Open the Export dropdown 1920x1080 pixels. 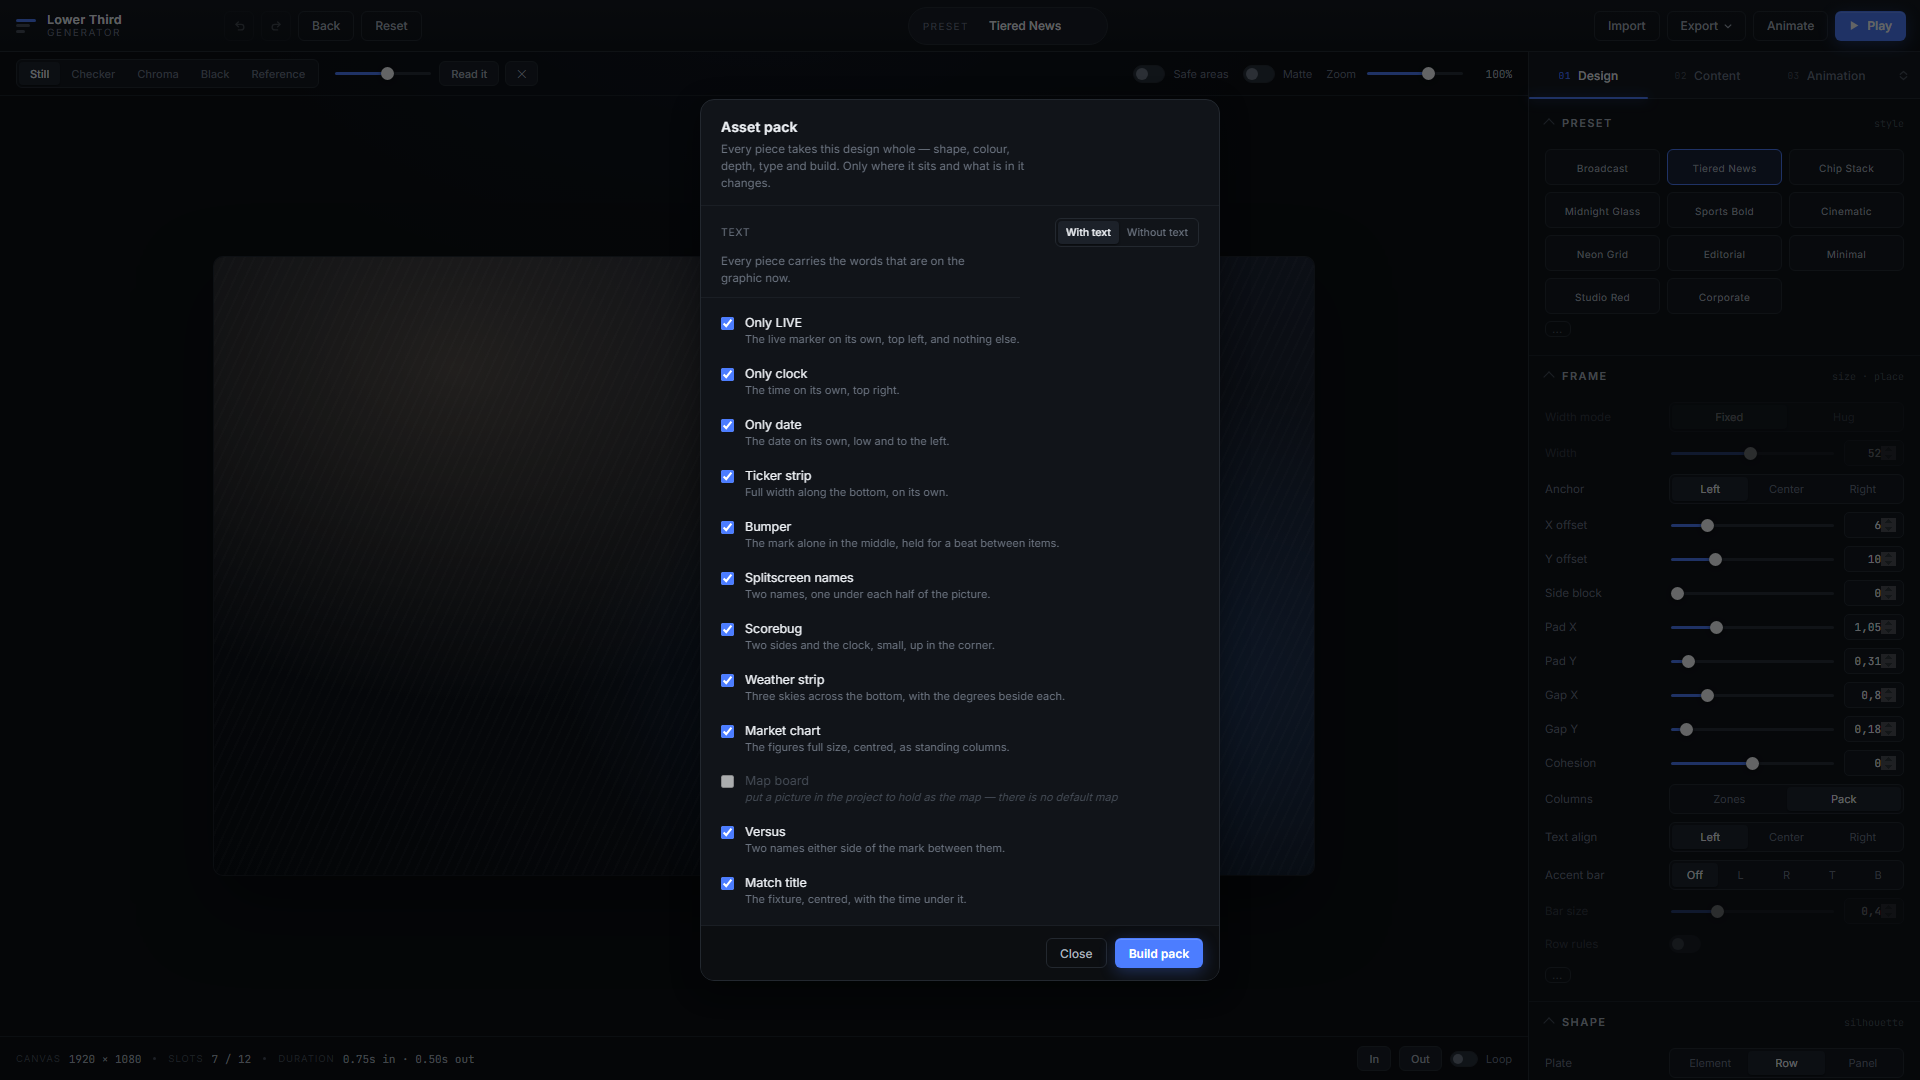coord(1706,26)
